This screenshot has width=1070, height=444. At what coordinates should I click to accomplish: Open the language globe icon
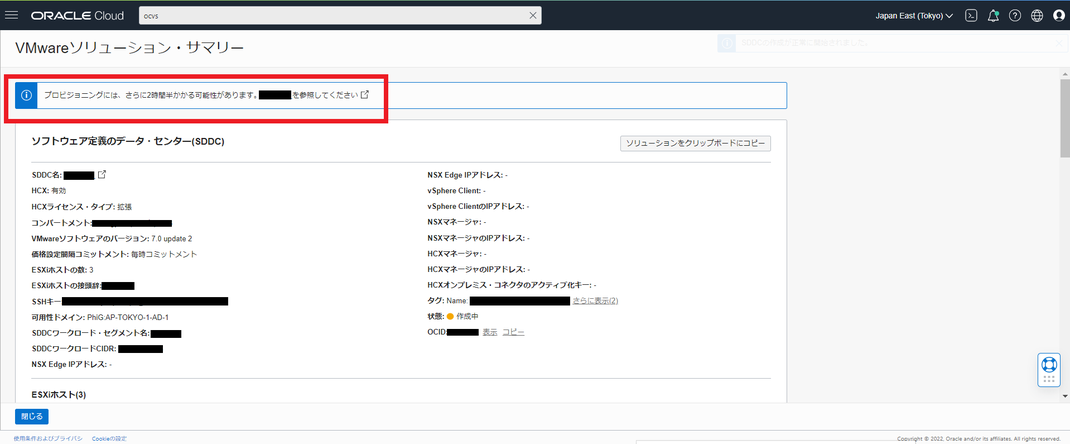tap(1037, 16)
